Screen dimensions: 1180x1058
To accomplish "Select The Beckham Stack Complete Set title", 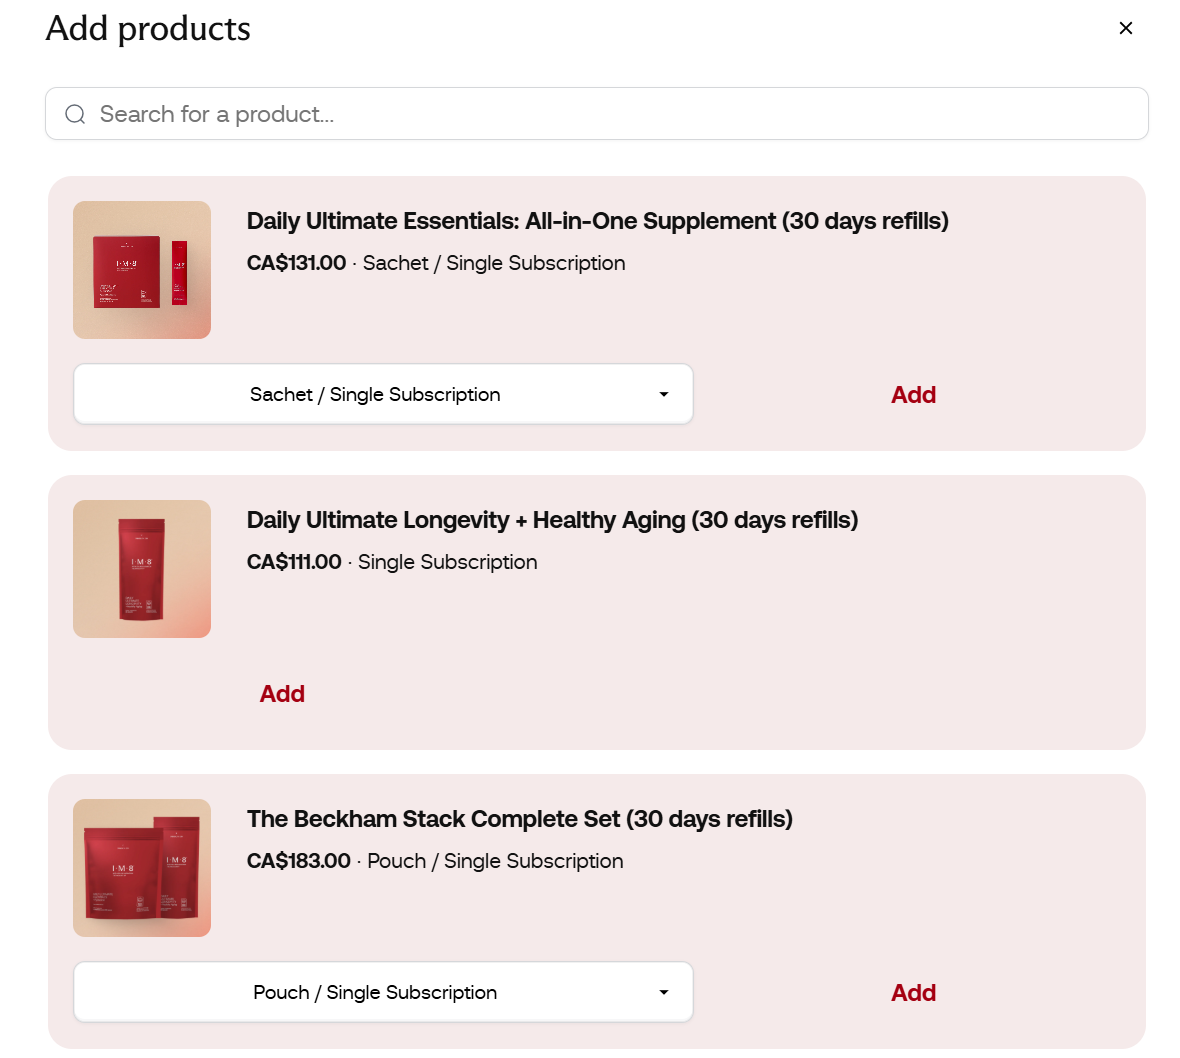I will 520,819.
